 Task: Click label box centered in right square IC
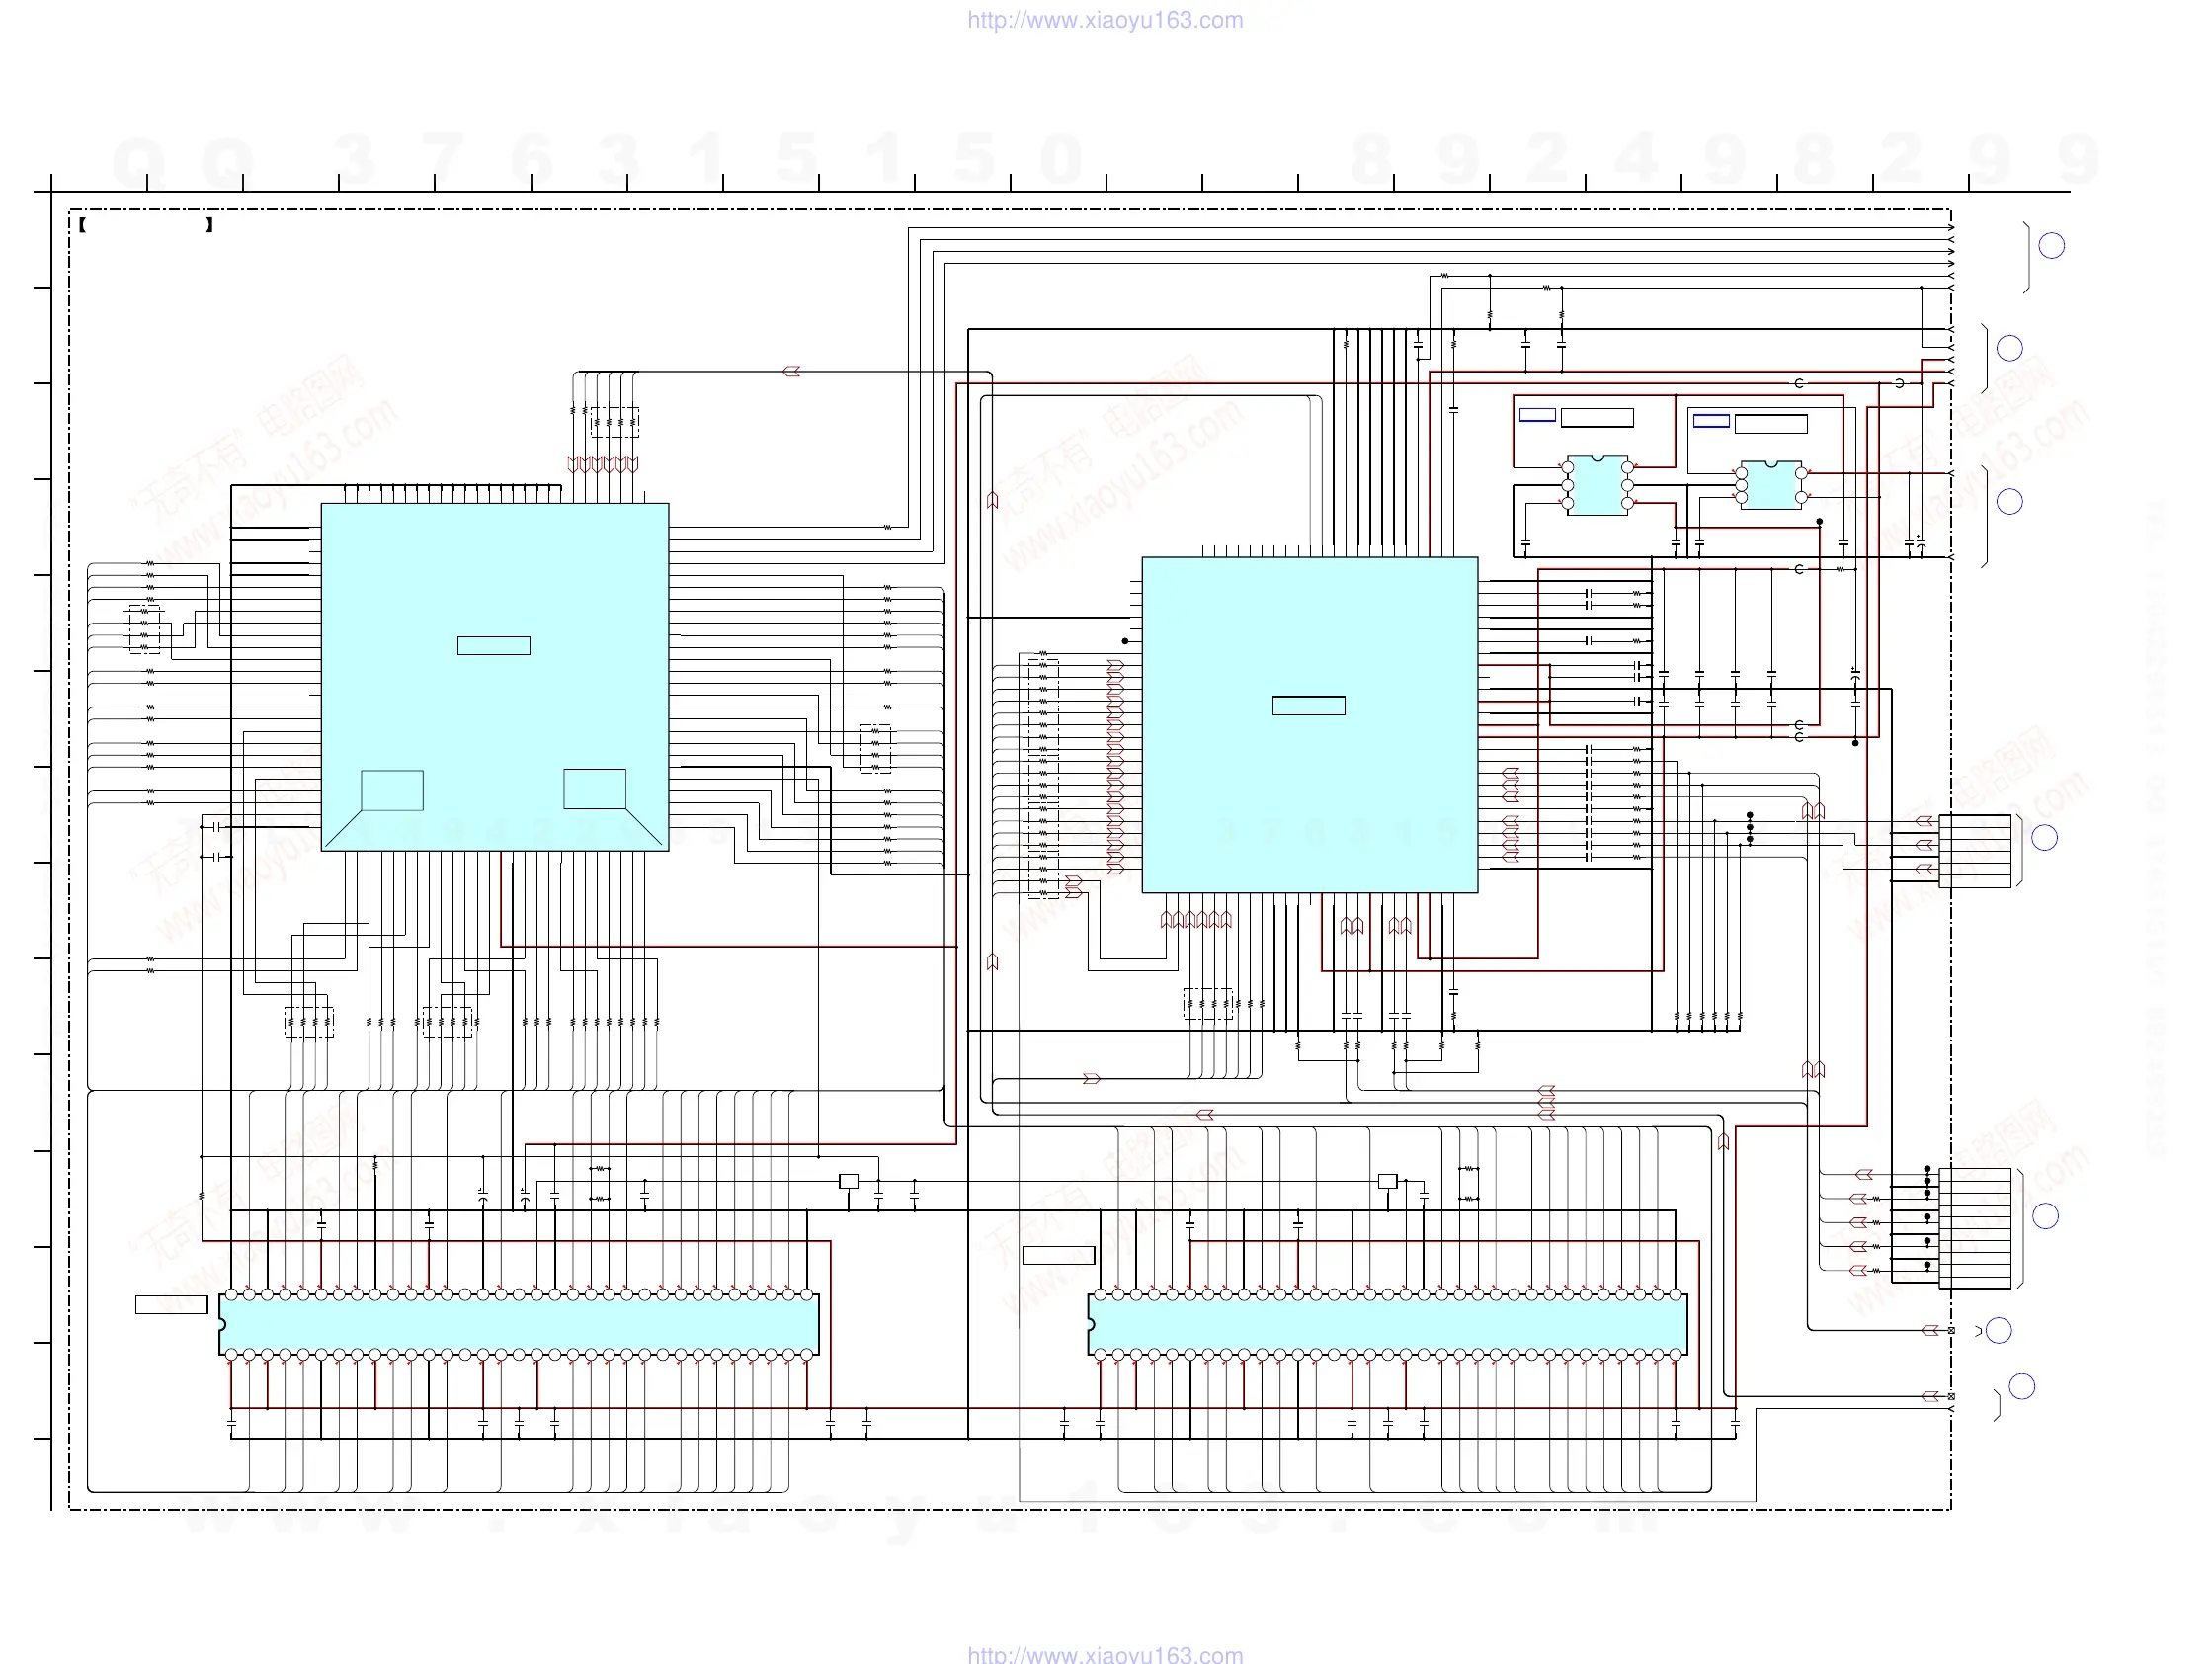(1308, 706)
